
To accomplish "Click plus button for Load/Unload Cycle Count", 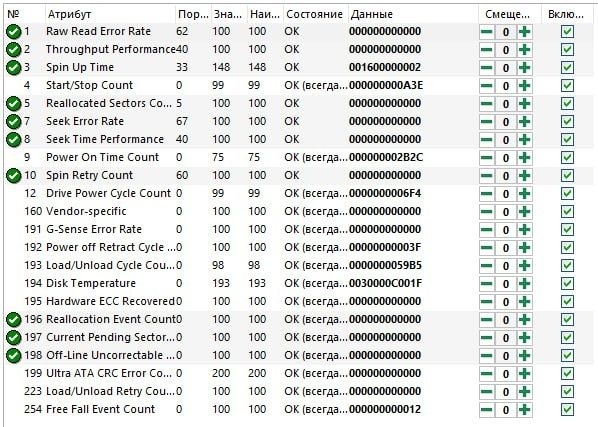I will click(x=524, y=266).
